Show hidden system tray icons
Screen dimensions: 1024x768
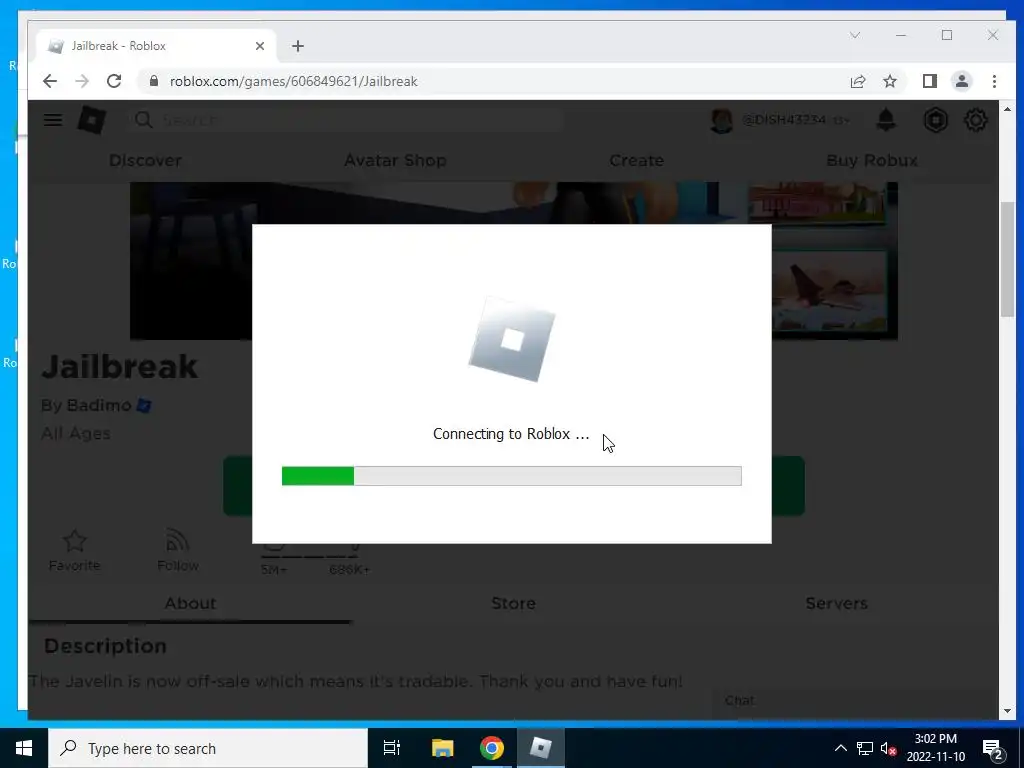(840, 748)
